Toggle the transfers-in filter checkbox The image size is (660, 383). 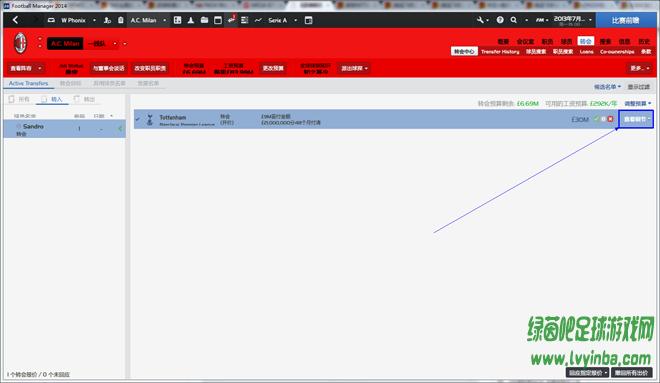click(44, 99)
